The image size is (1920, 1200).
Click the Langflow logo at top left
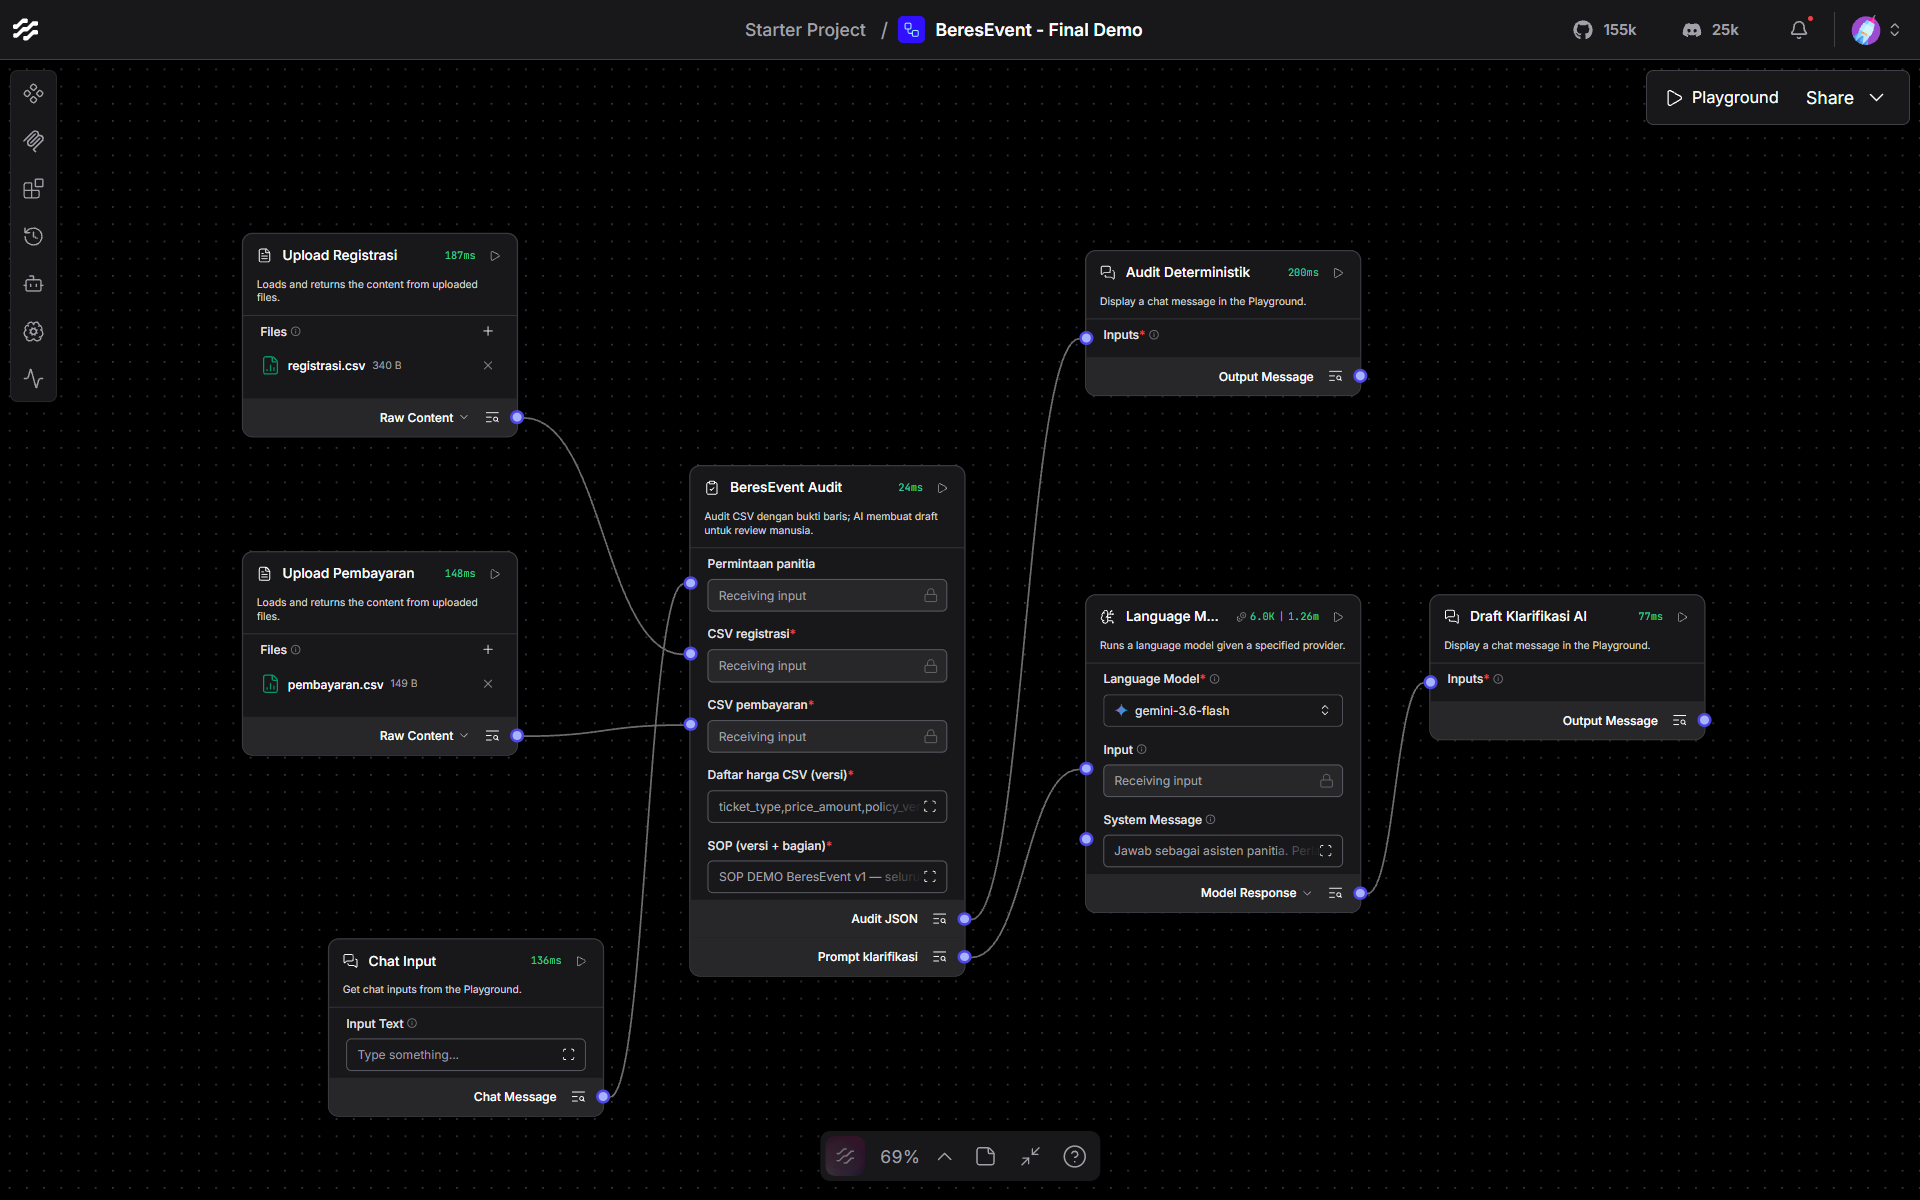pos(26,30)
